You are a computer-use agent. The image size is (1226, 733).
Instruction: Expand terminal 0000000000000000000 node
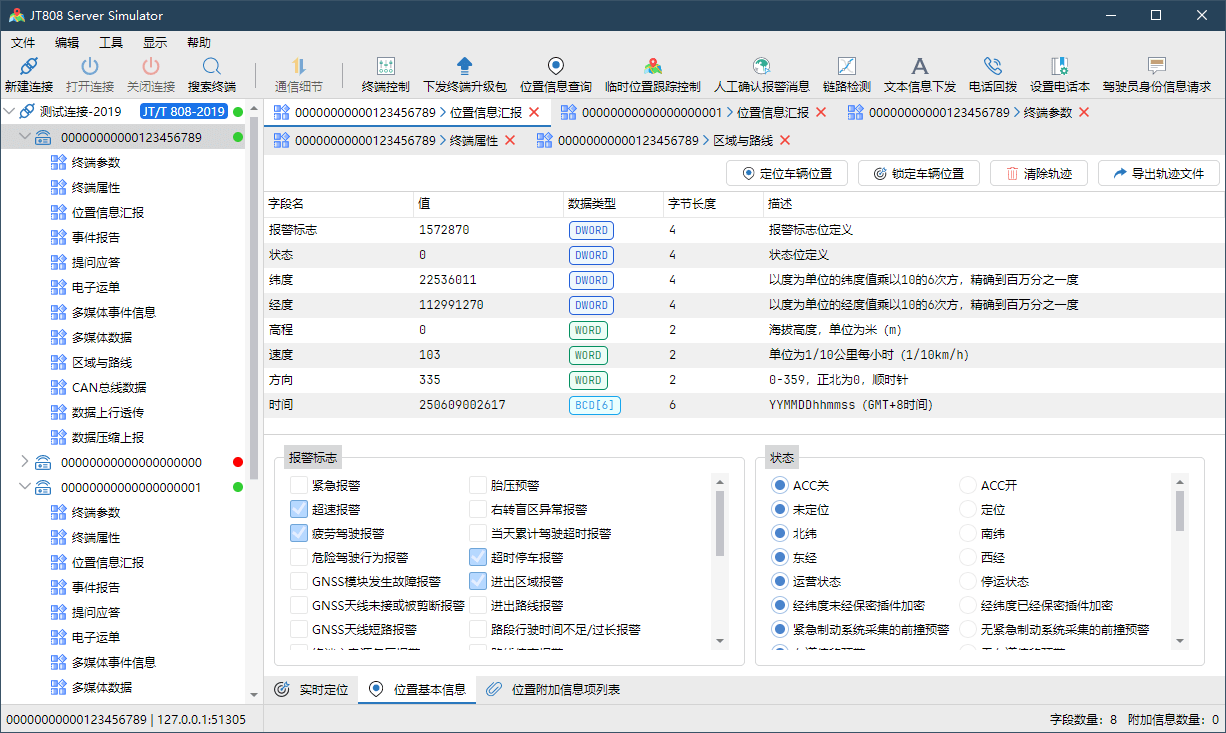tap(25, 462)
